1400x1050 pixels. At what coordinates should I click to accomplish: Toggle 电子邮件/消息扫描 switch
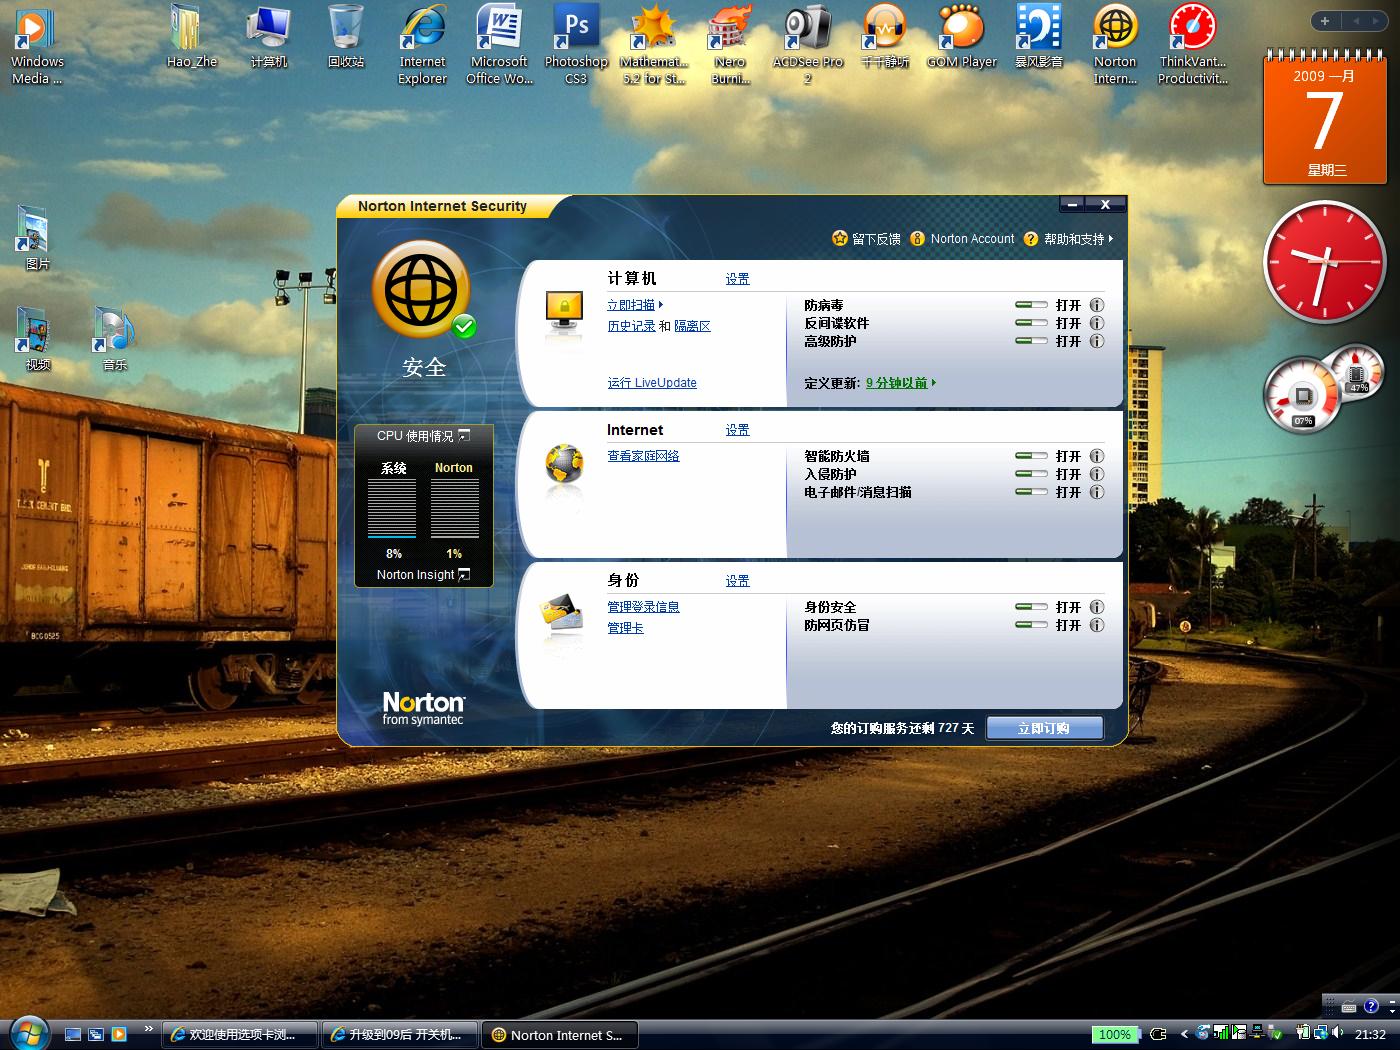click(1031, 492)
